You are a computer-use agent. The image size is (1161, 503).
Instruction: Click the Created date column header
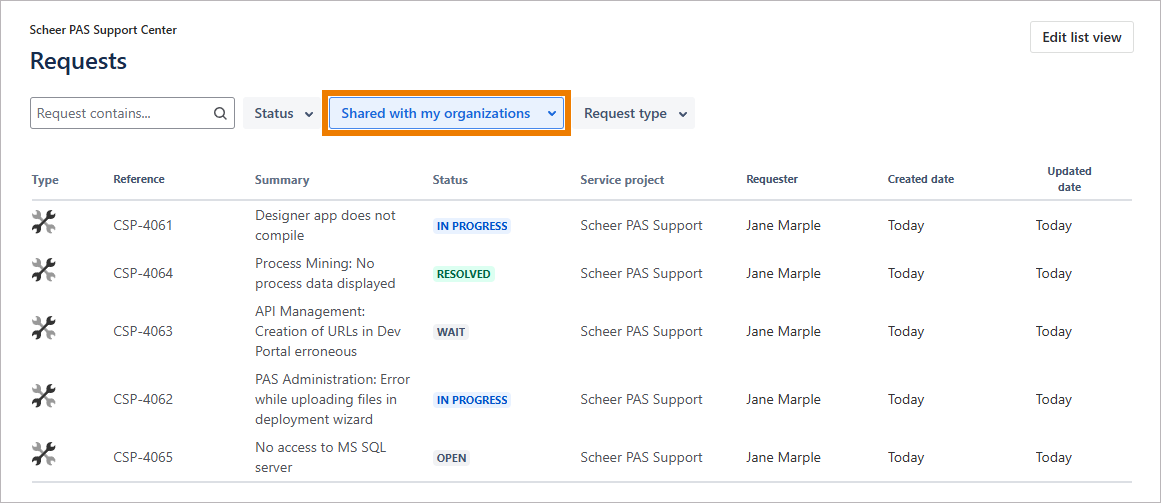coord(920,180)
